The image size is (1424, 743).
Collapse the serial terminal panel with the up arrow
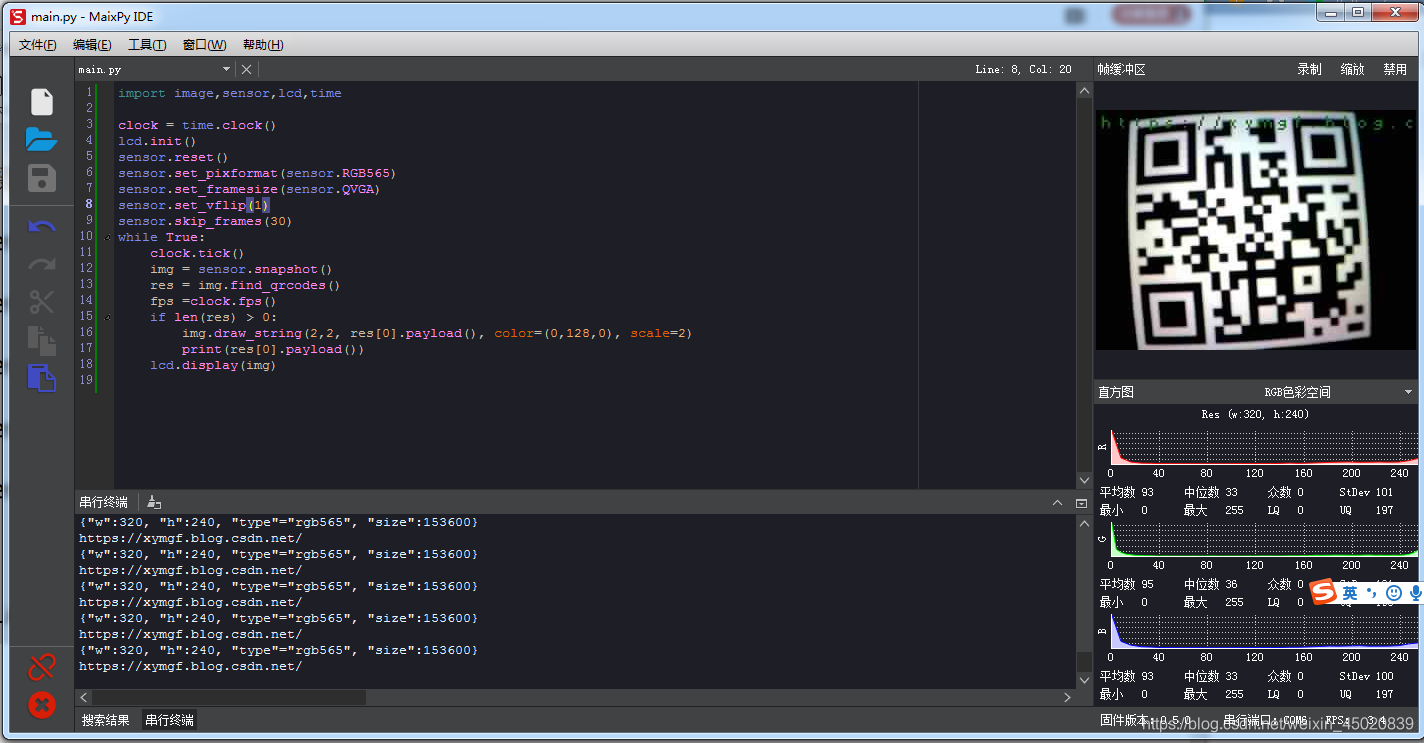tap(1058, 503)
